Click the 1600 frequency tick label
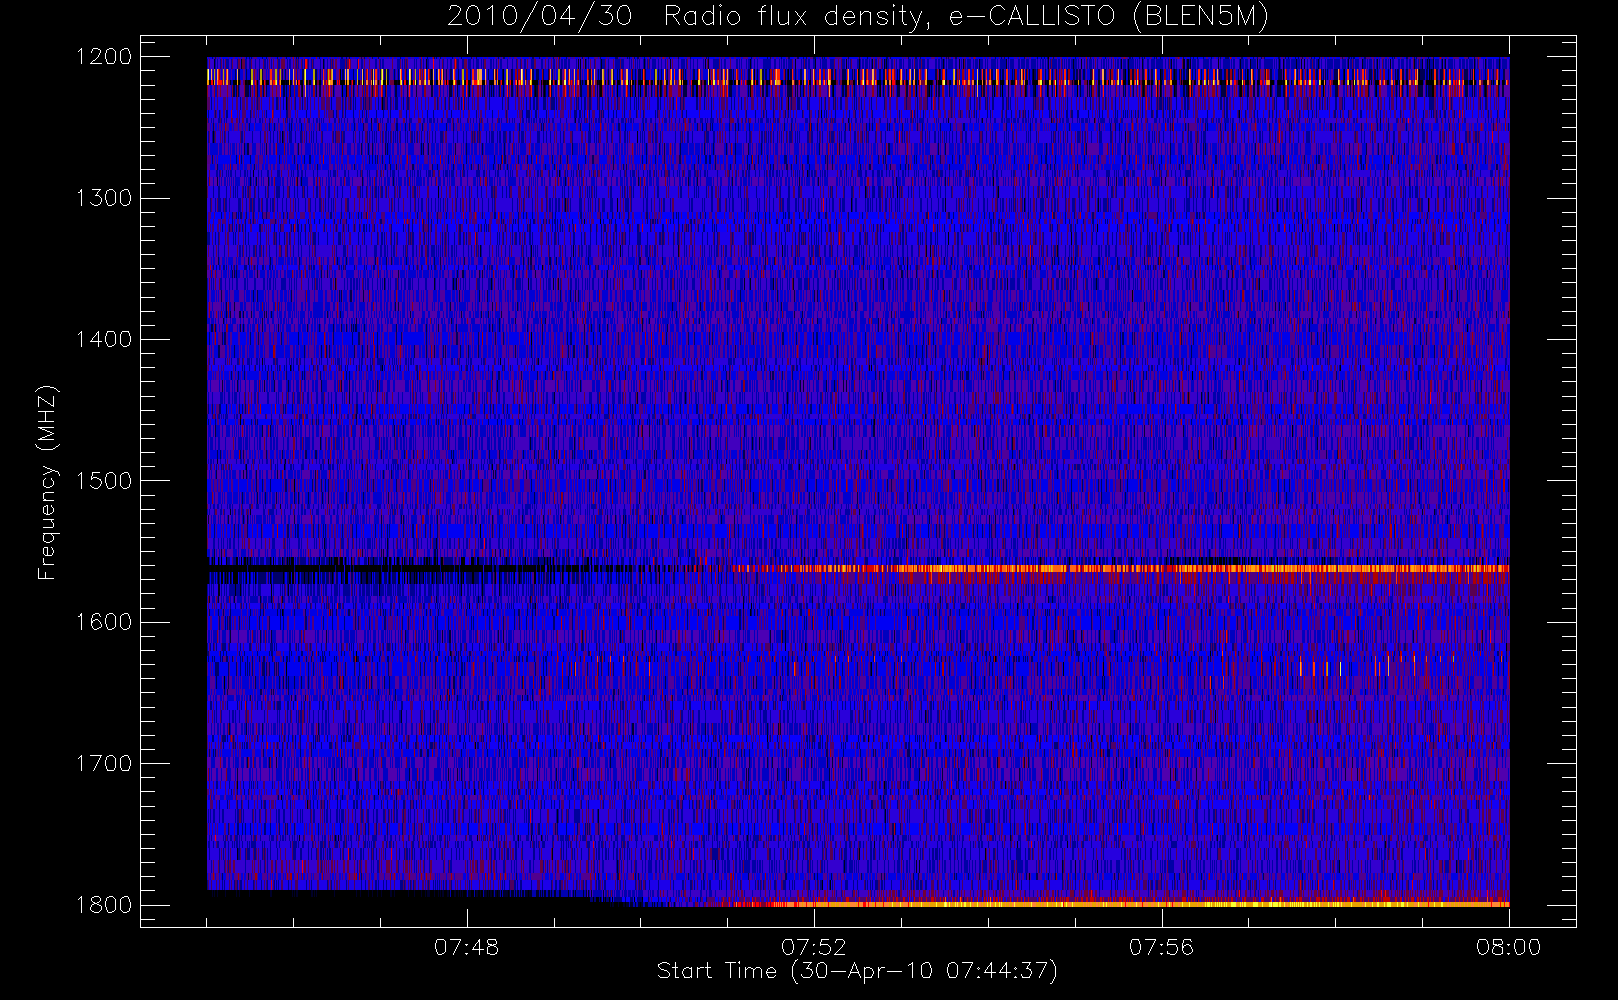The width and height of the screenshot is (1618, 1000). click(104, 622)
